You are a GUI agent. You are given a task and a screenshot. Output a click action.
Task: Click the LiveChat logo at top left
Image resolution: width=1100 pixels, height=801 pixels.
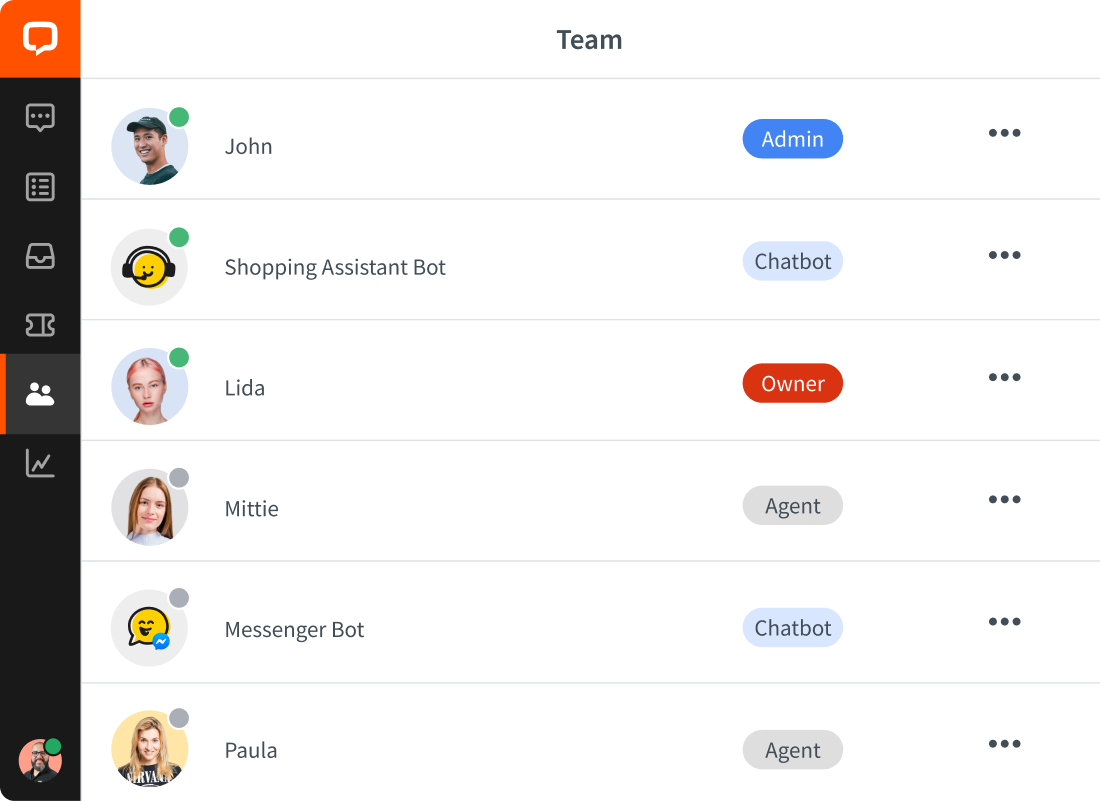pyautogui.click(x=40, y=40)
